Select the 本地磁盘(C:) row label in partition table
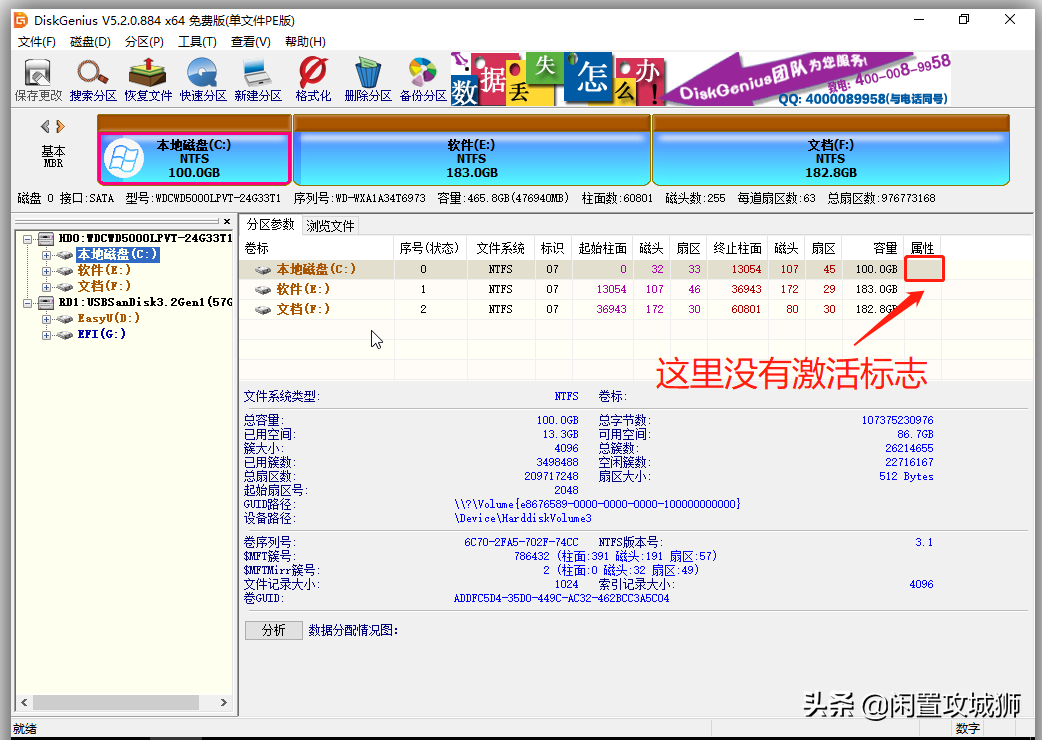 click(x=316, y=269)
